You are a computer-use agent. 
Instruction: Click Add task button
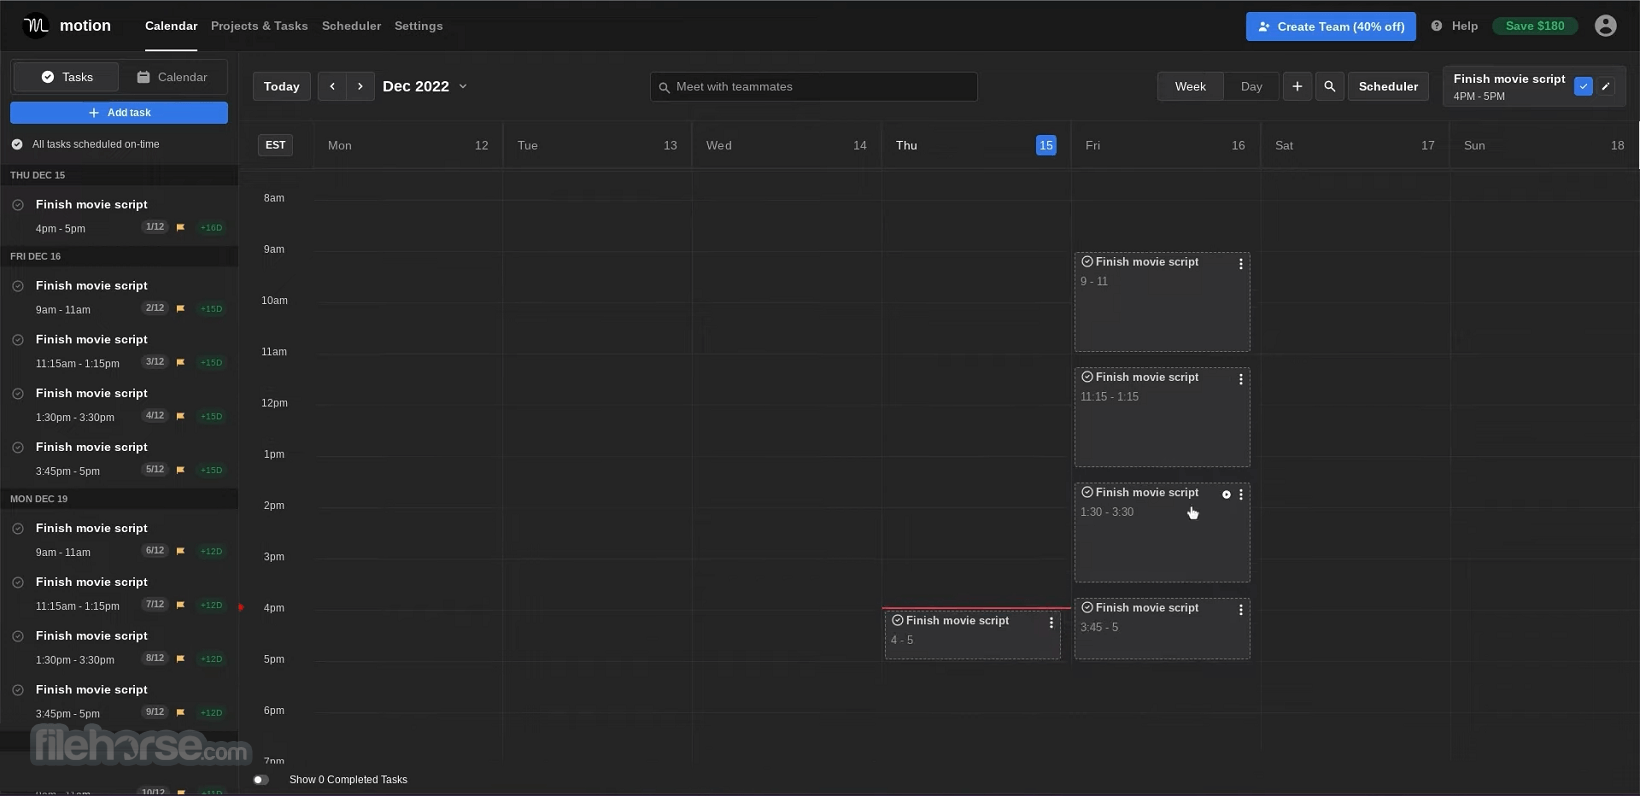pyautogui.click(x=119, y=113)
